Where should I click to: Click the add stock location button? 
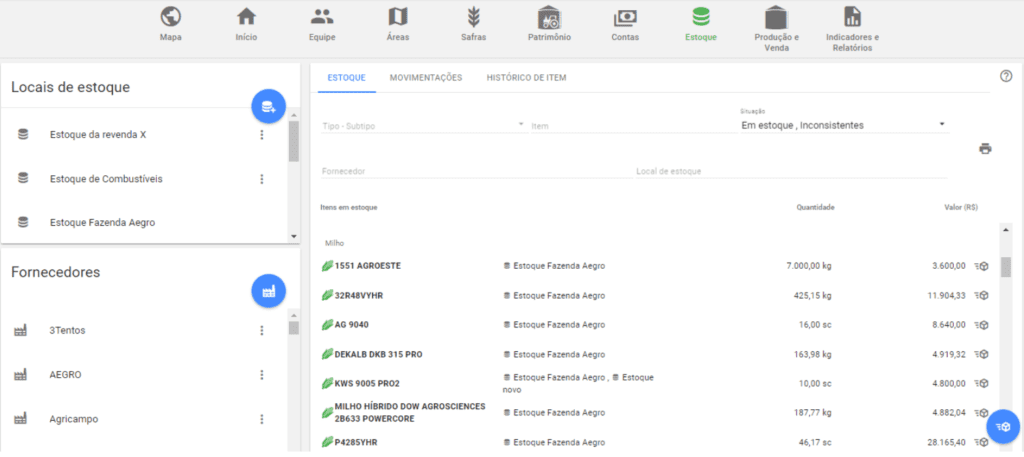click(x=268, y=107)
